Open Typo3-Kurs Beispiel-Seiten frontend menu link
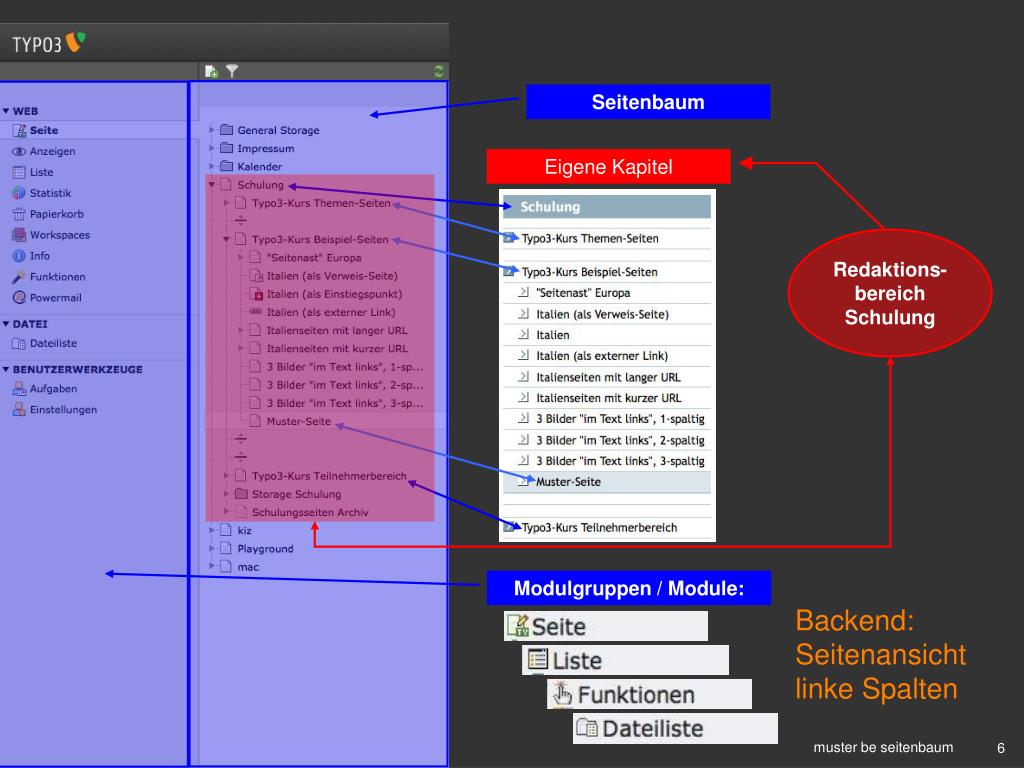The height and width of the screenshot is (768, 1024). tap(589, 272)
